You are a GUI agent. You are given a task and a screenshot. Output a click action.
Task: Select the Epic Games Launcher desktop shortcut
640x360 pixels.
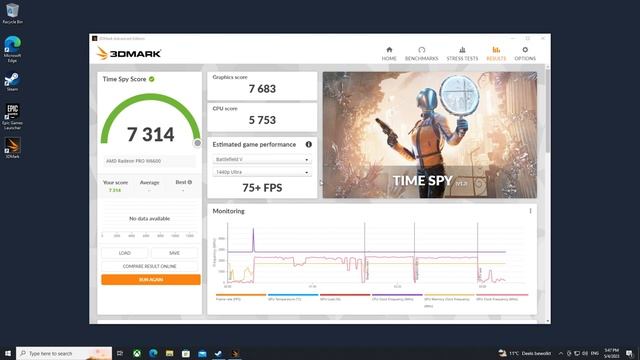pyautogui.click(x=12, y=117)
